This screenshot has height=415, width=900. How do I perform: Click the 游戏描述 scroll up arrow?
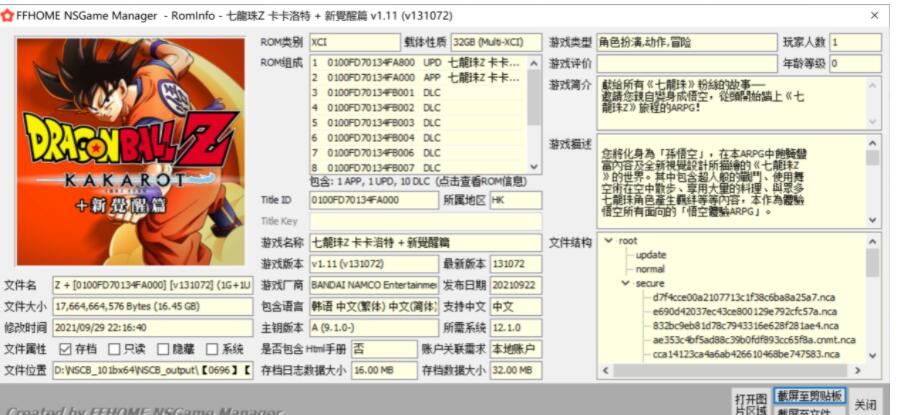pos(873,142)
